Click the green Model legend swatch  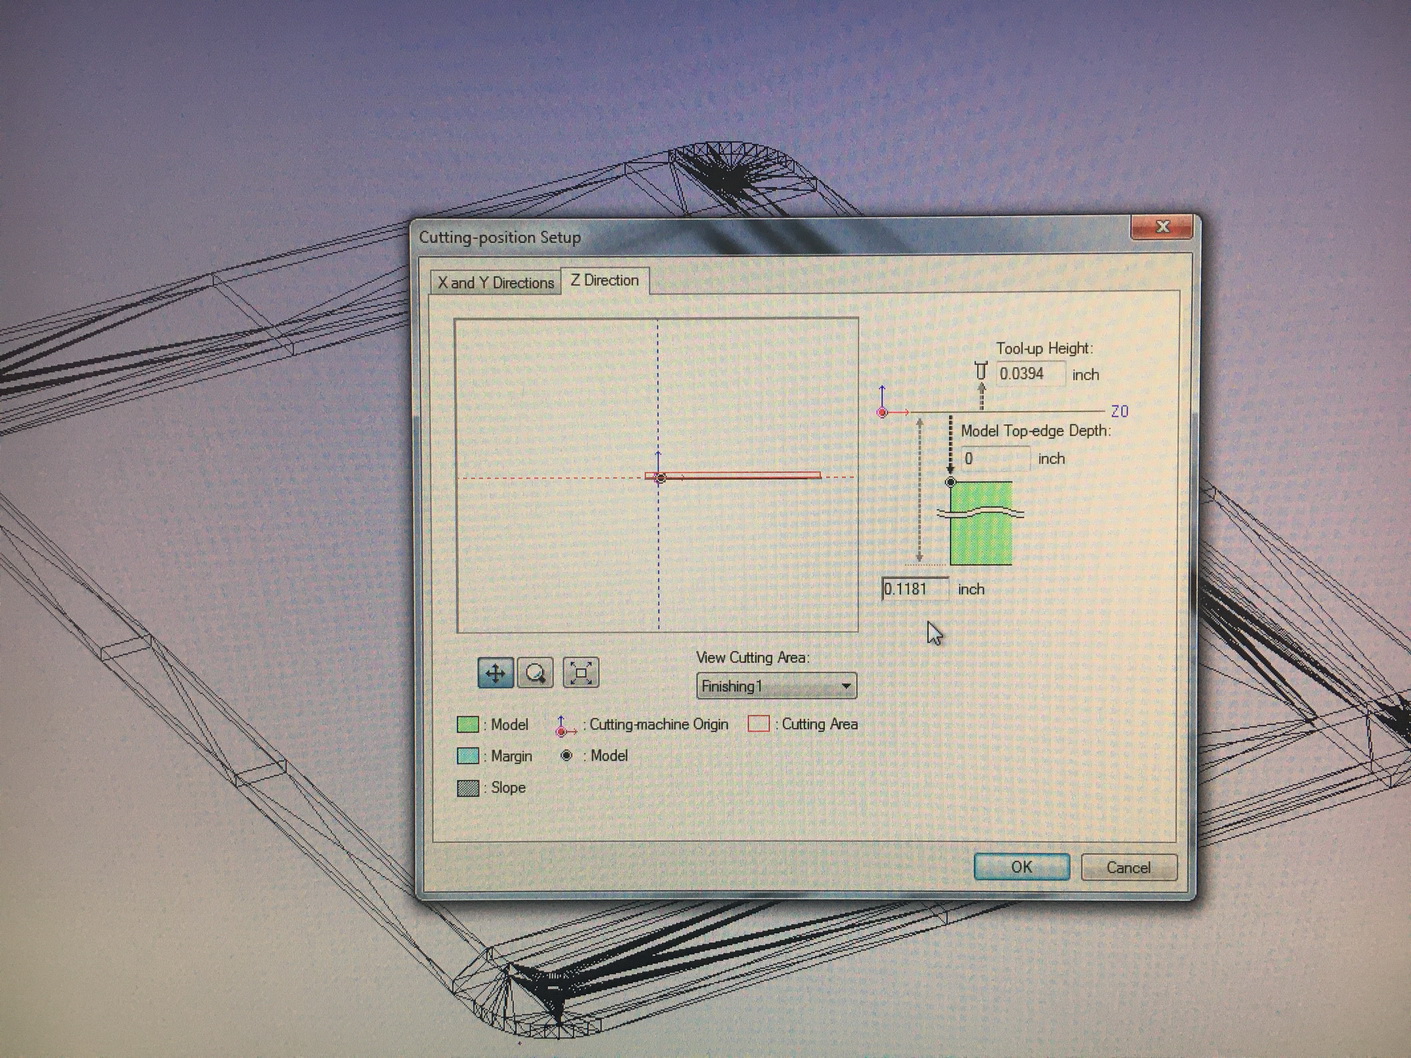click(467, 725)
